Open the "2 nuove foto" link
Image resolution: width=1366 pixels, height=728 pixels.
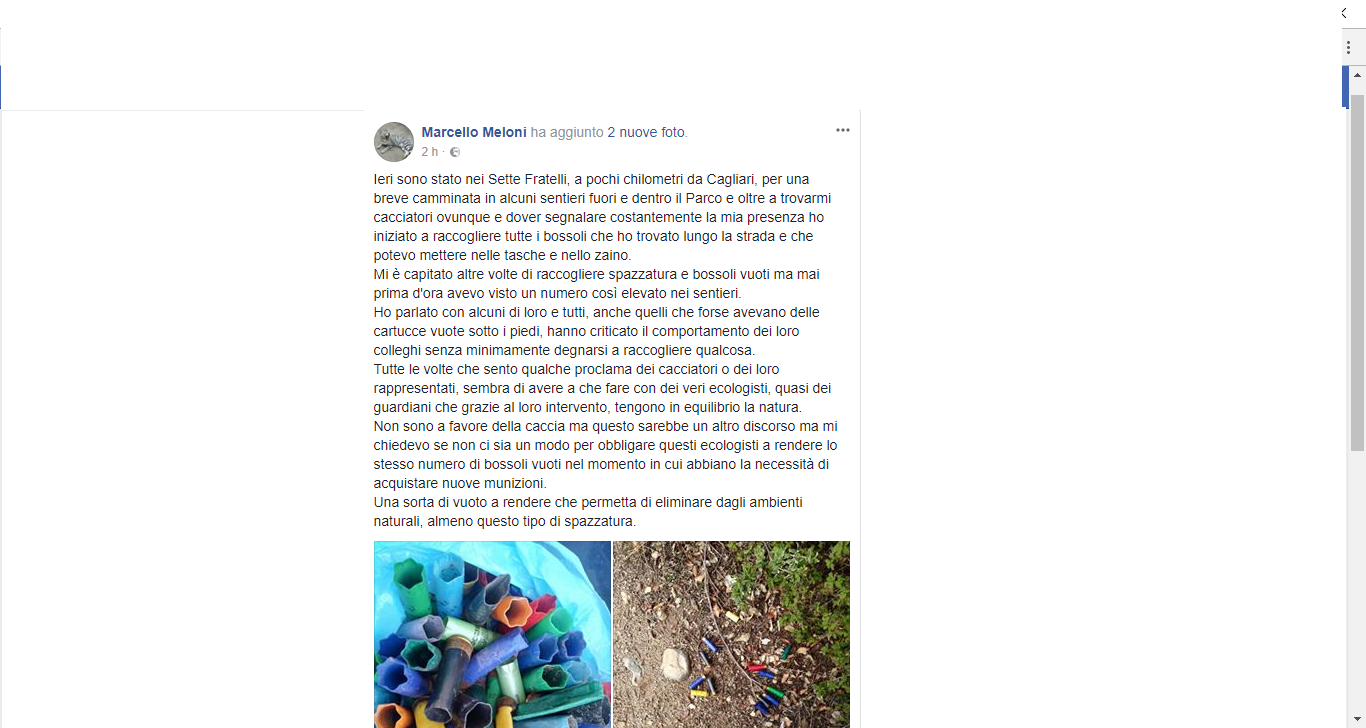647,132
